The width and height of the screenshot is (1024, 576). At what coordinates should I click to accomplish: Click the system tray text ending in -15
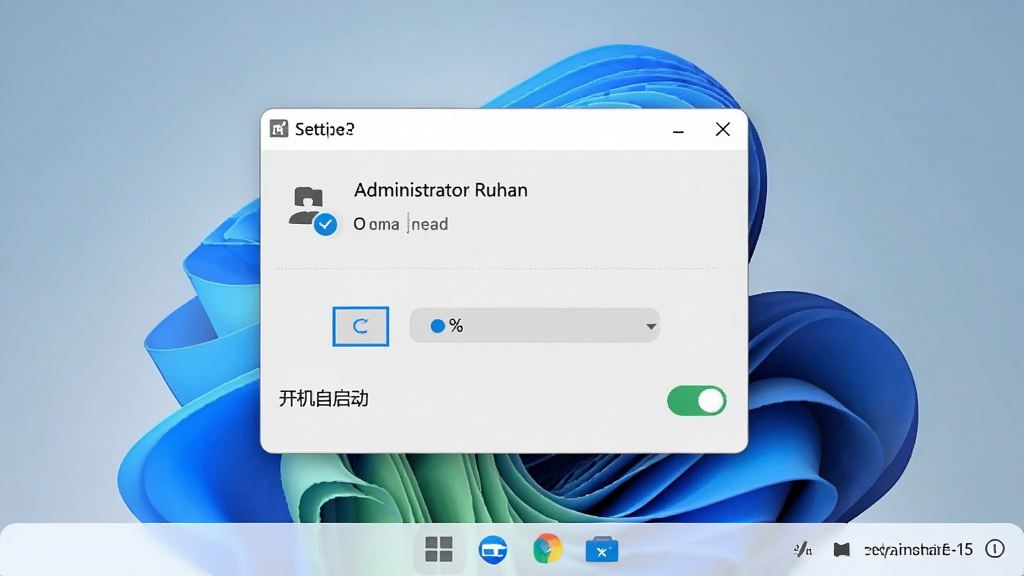point(918,550)
